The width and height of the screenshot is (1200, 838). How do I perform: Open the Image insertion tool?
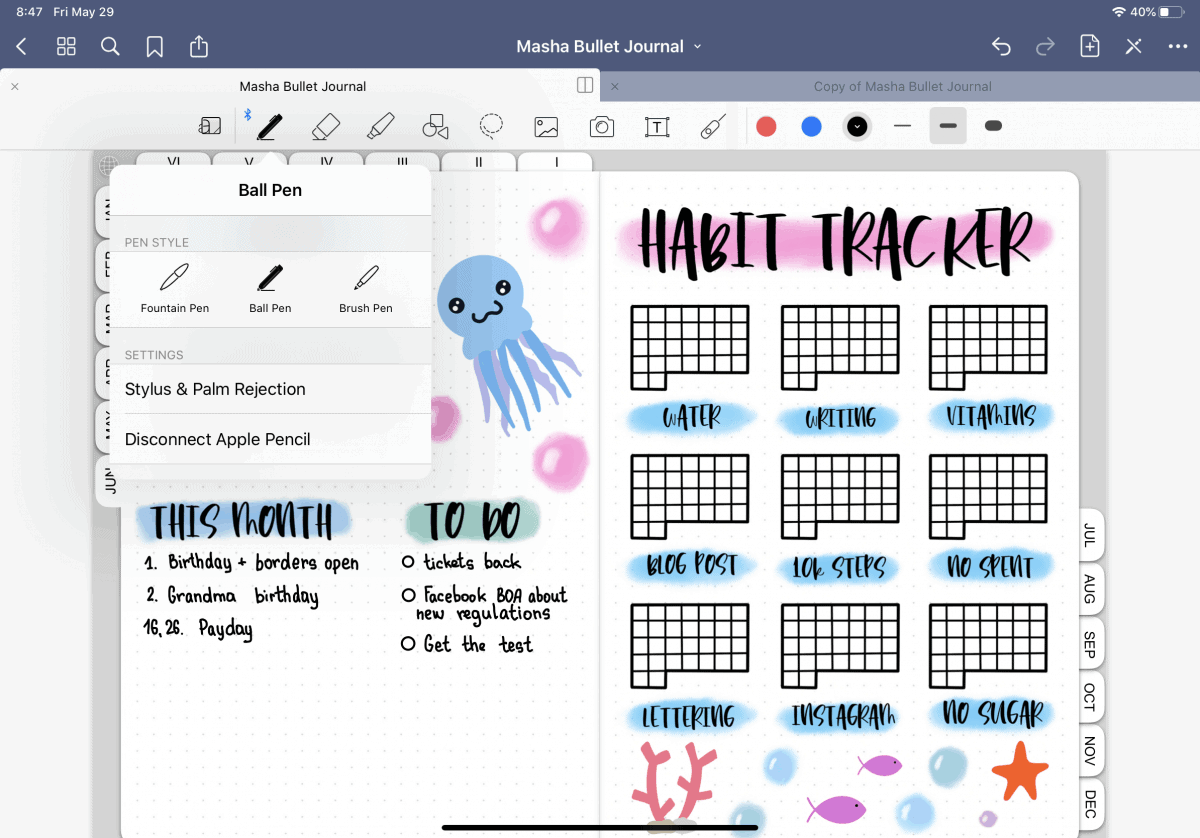(x=546, y=126)
